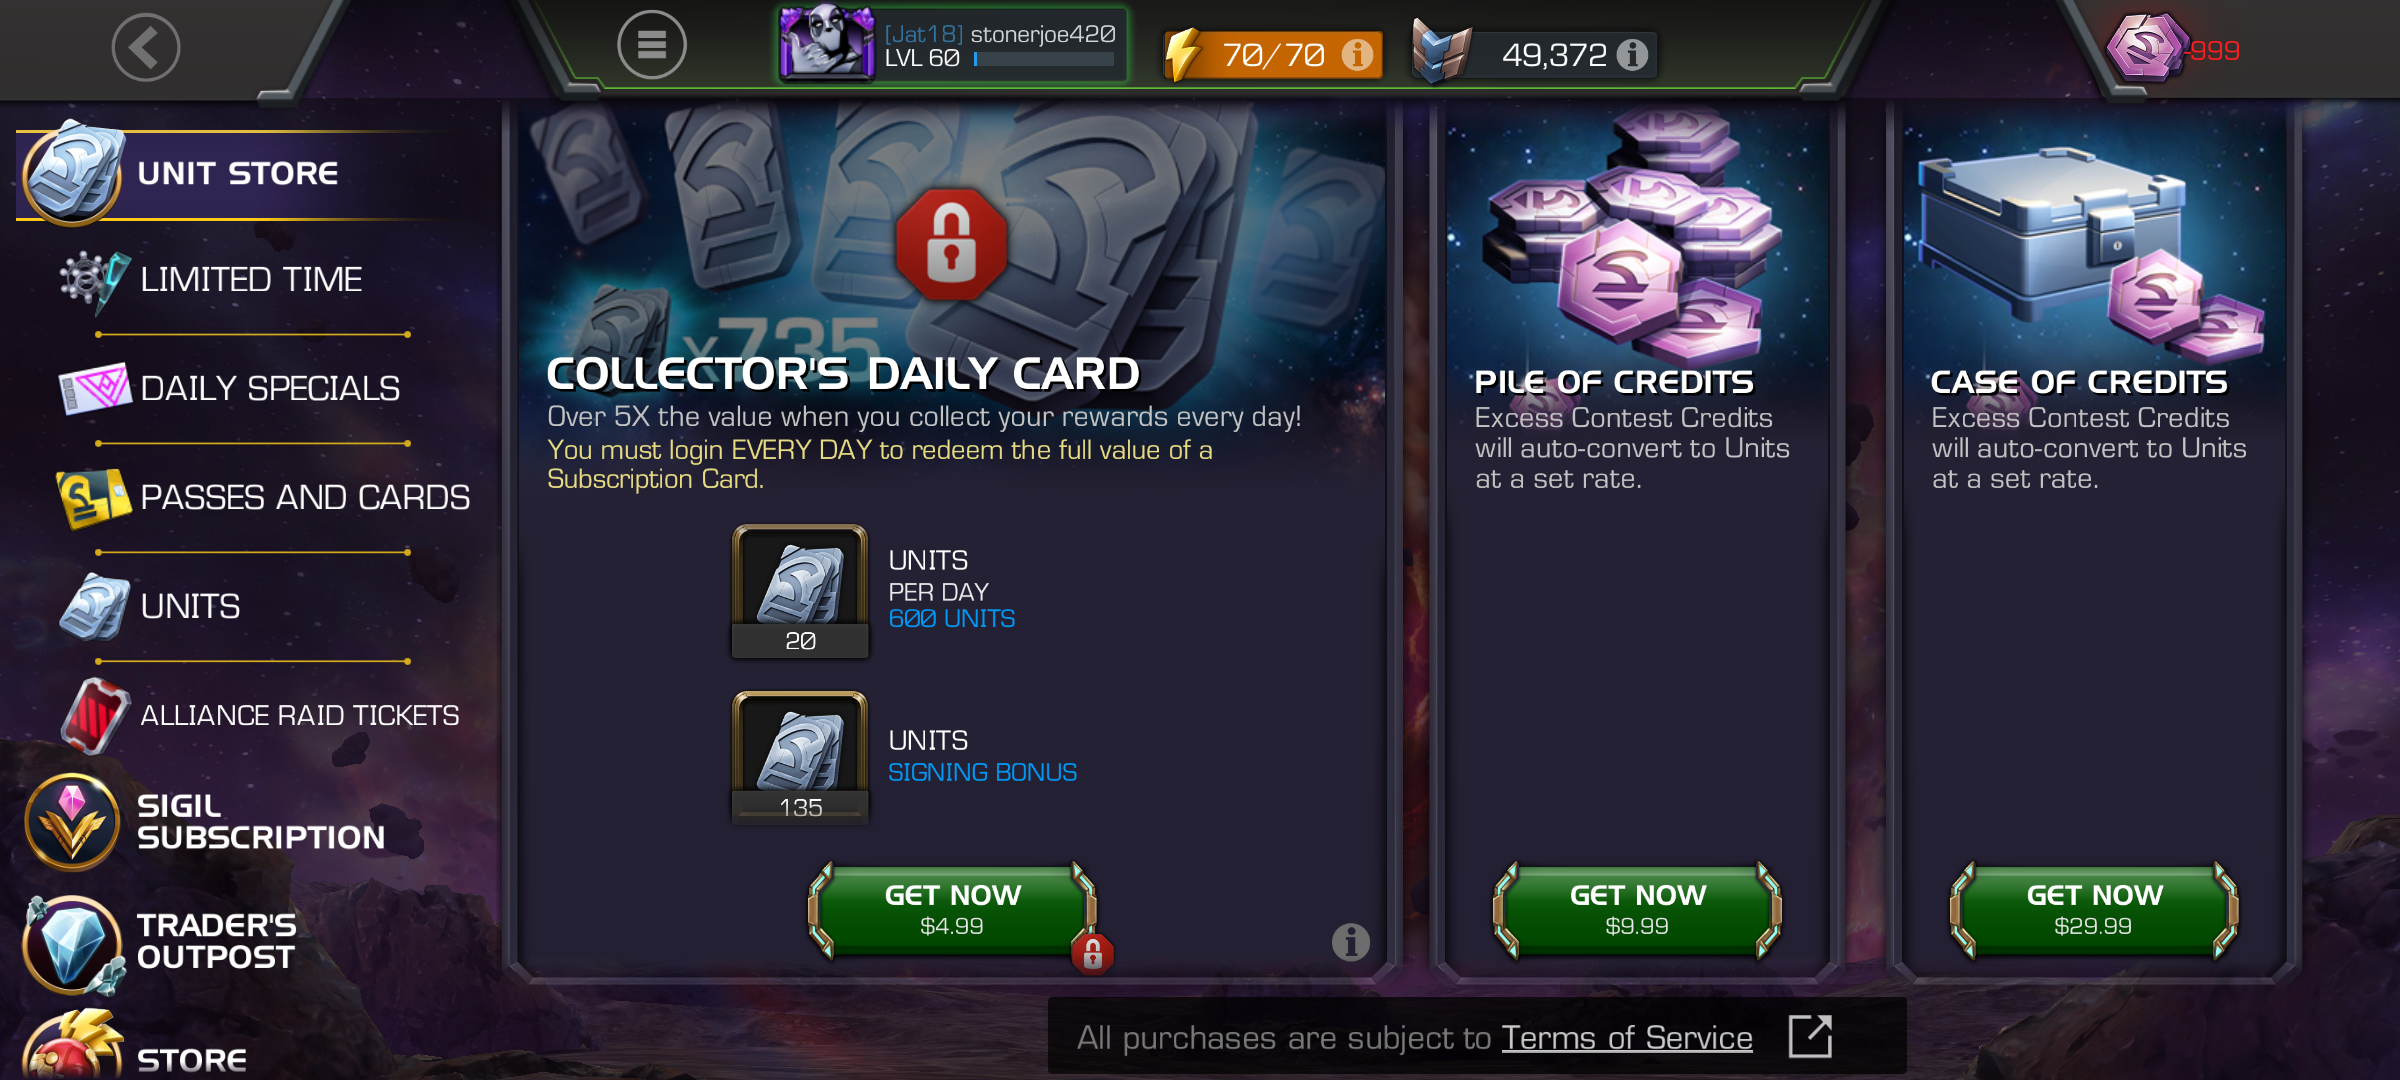This screenshot has height=1080, width=2400.
Task: Tap the gold balance info icon
Action: 1632,54
